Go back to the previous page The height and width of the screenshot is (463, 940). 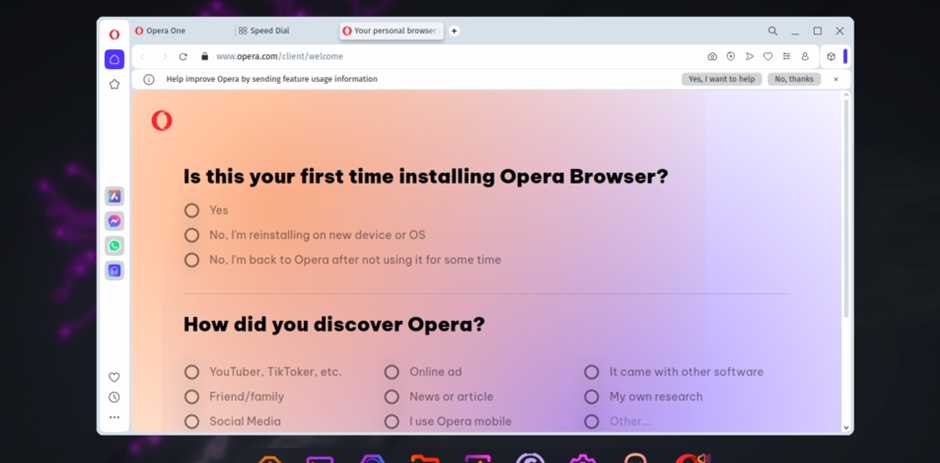[143, 56]
